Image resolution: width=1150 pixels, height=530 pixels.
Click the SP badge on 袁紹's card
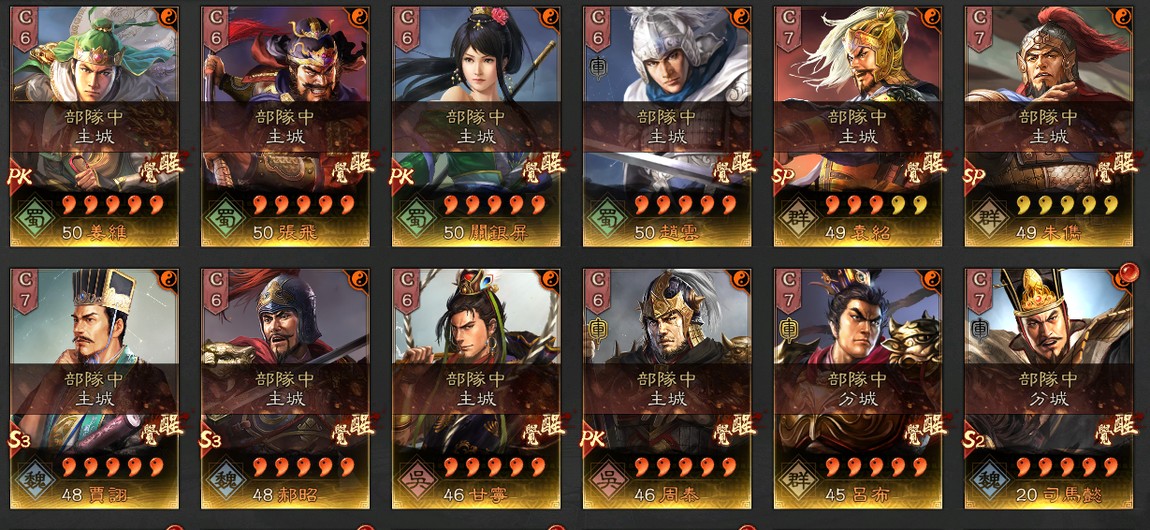pyautogui.click(x=785, y=177)
